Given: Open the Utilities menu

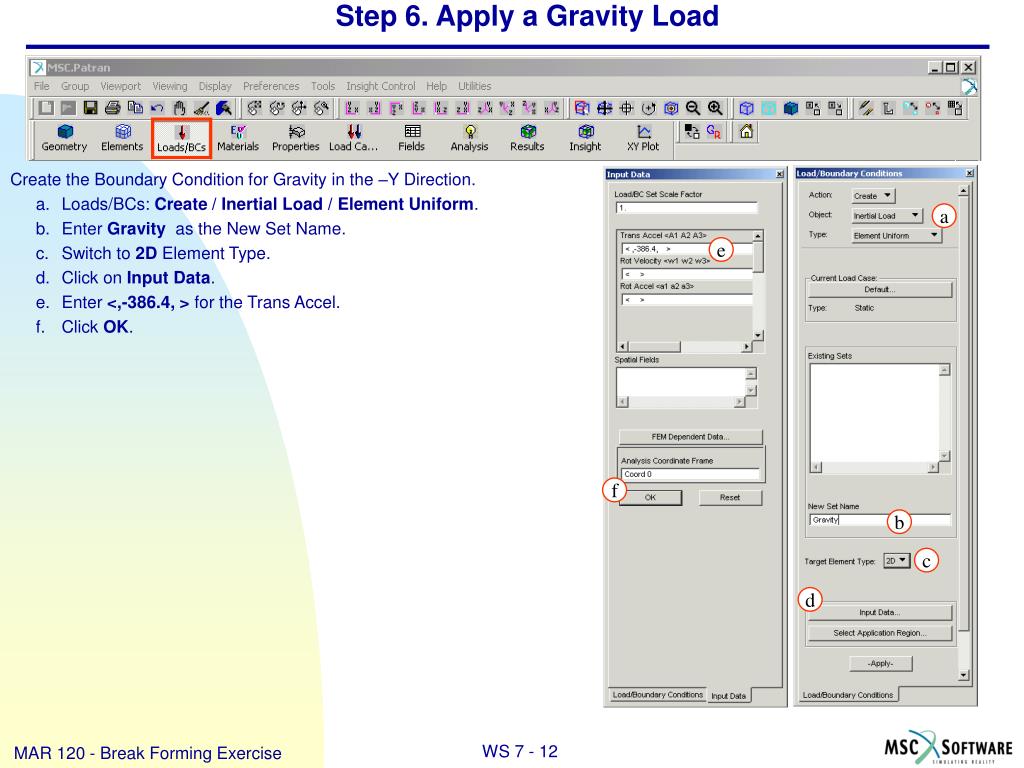Looking at the screenshot, I should click(x=475, y=86).
